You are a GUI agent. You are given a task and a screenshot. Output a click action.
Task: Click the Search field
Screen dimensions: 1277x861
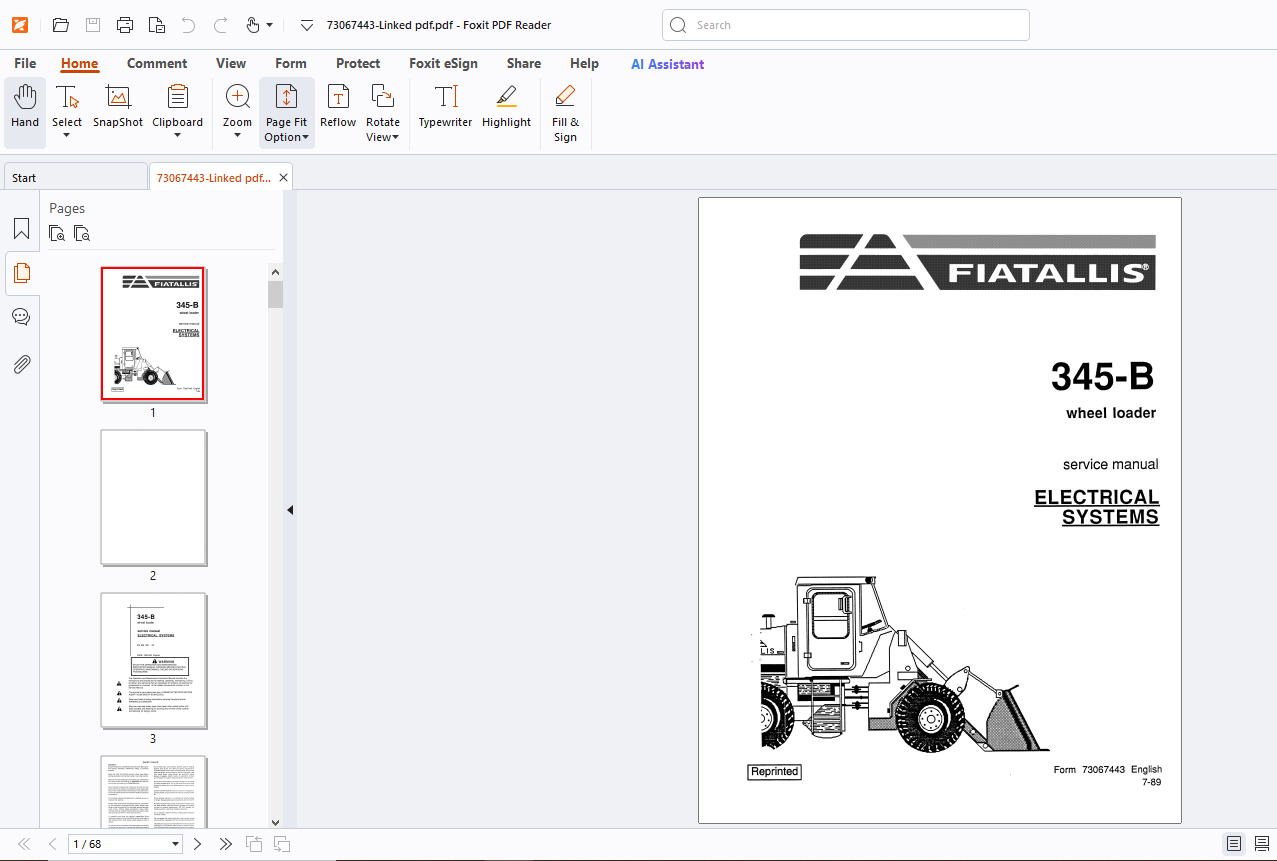click(x=846, y=25)
